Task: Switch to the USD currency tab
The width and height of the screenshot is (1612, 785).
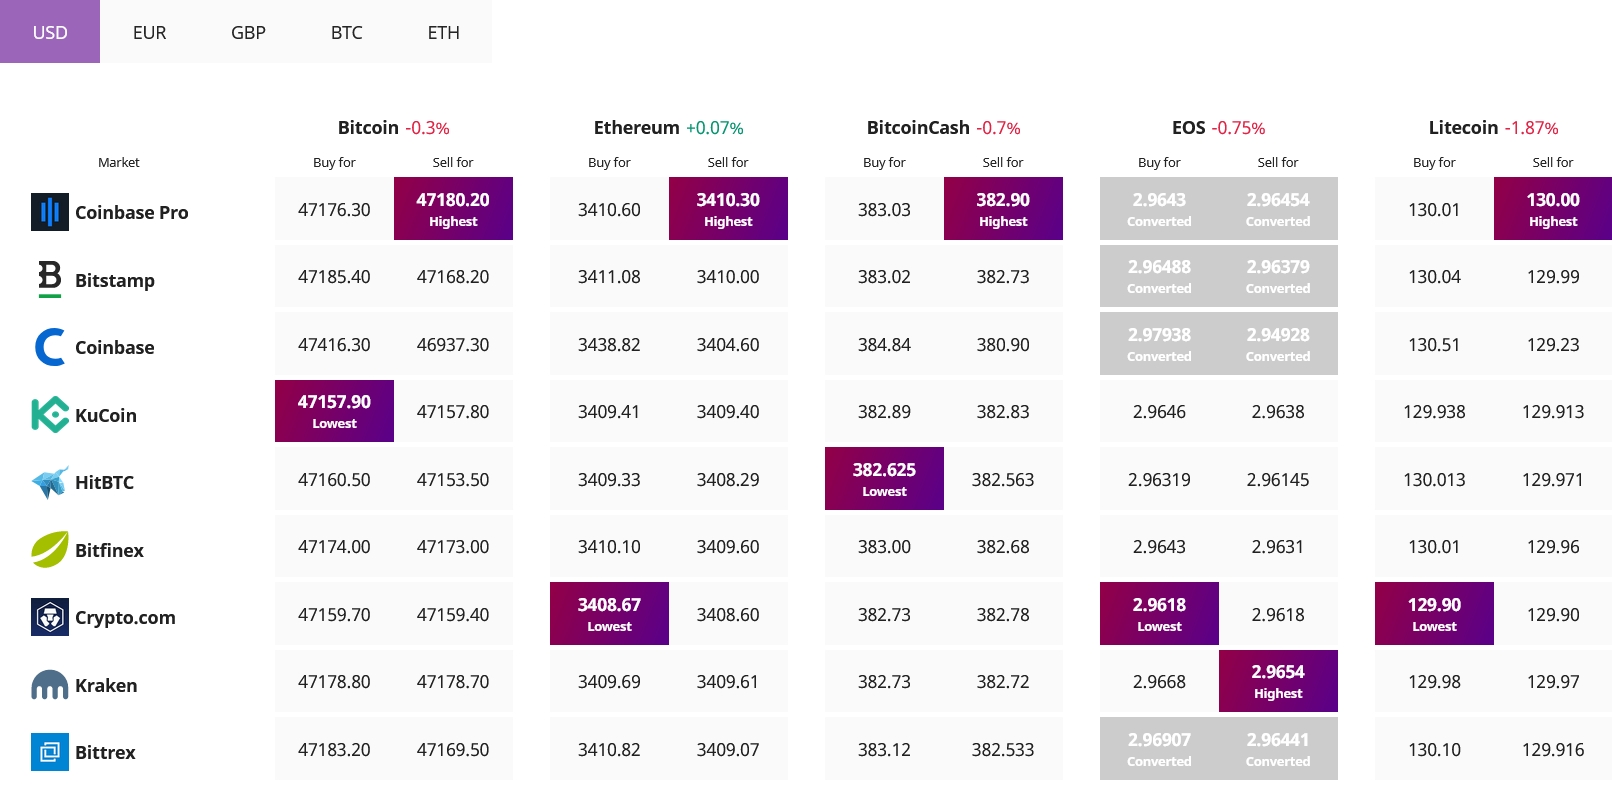Action: point(50,32)
